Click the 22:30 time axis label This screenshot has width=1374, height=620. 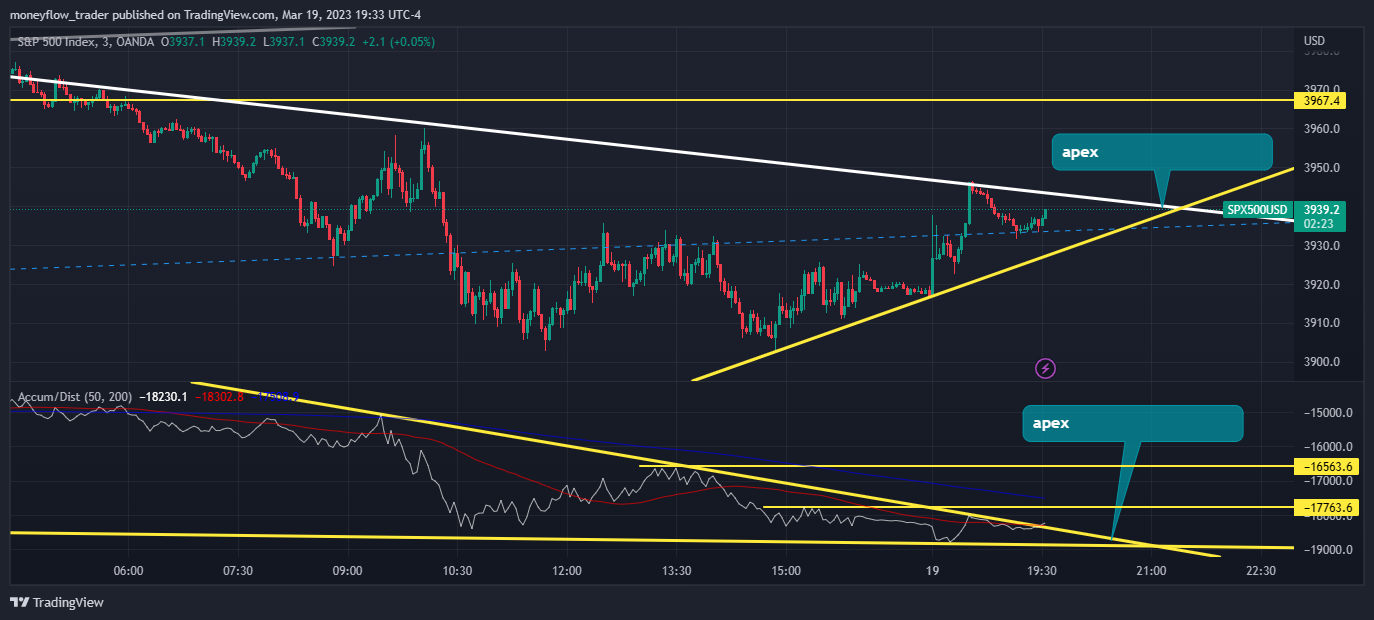pyautogui.click(x=1261, y=571)
